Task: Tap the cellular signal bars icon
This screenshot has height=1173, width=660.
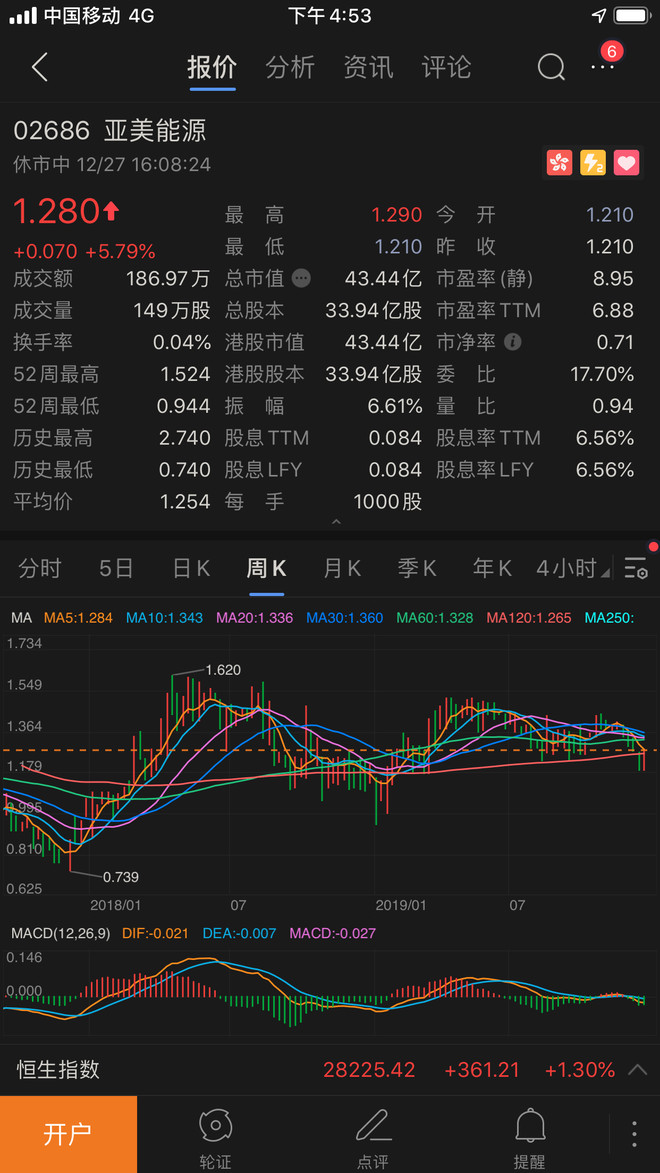Action: coord(23,16)
